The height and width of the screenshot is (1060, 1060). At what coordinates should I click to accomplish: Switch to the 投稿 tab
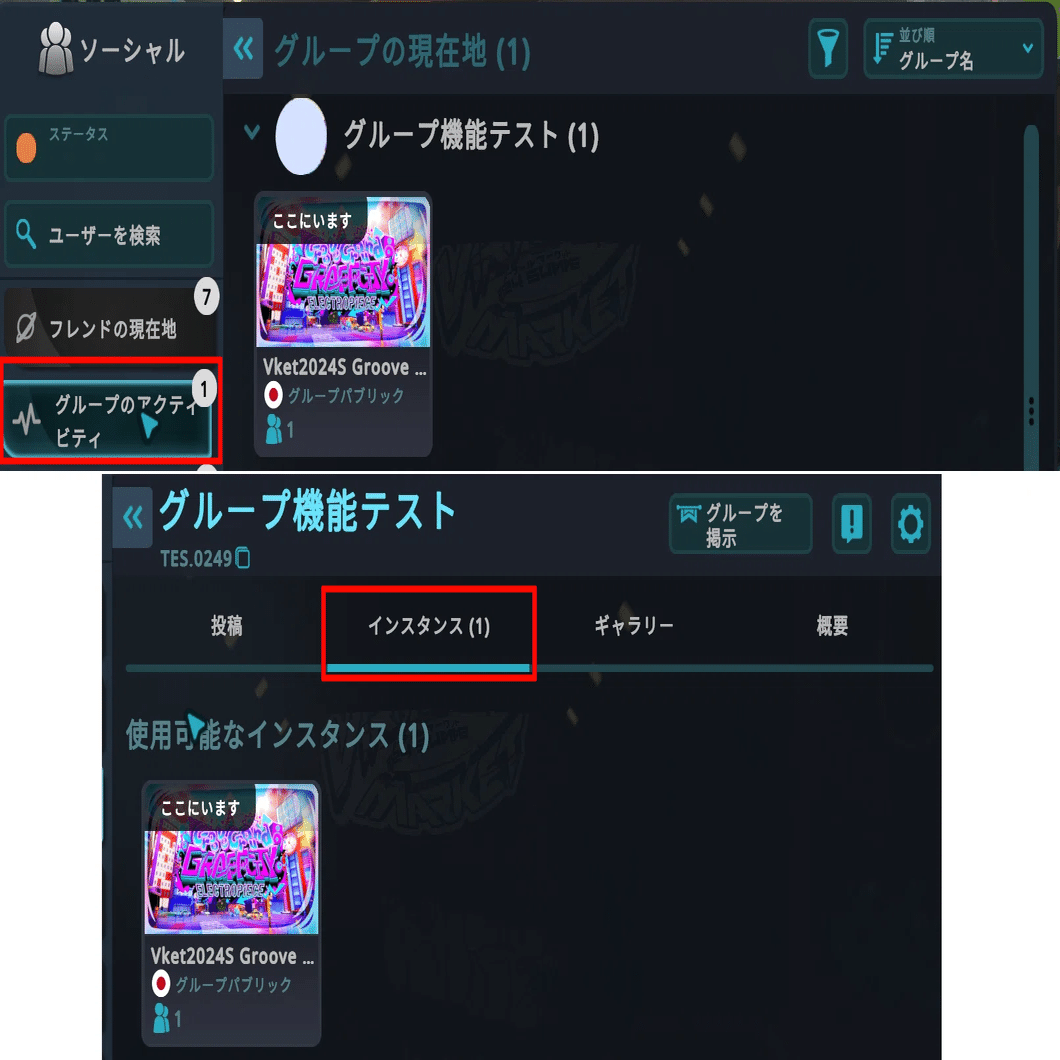tap(226, 626)
